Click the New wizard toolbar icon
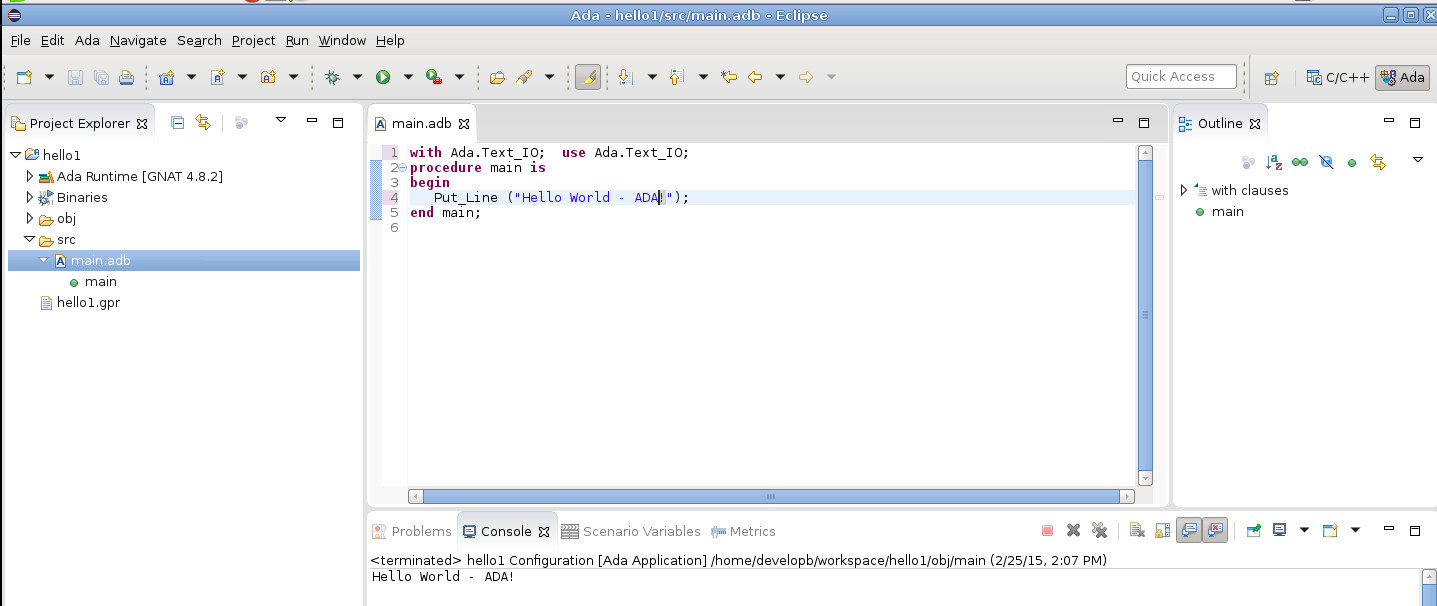 (x=25, y=77)
